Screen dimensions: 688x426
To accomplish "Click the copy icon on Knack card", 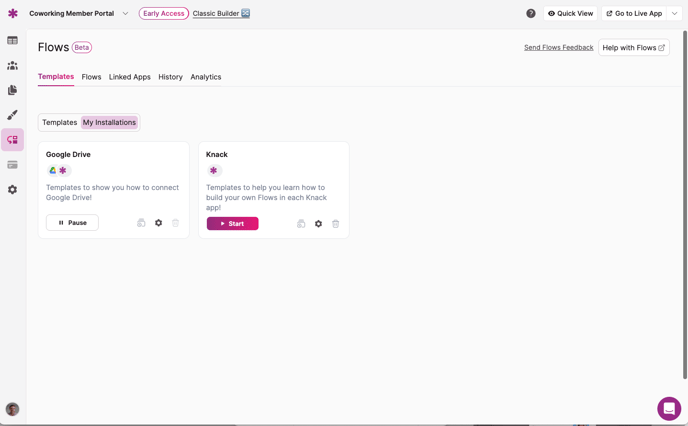I will pyautogui.click(x=301, y=224).
